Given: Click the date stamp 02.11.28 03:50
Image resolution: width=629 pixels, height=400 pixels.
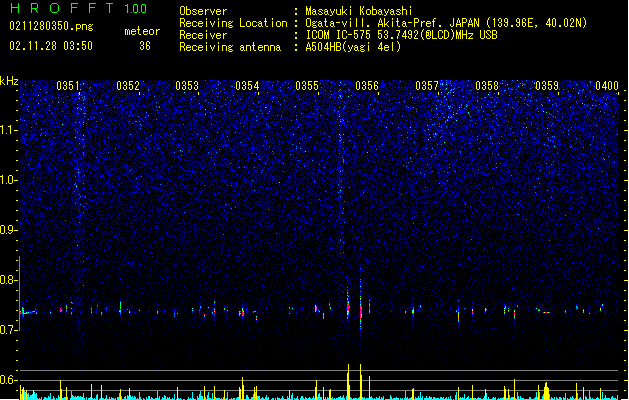Looking at the screenshot, I should click(51, 46).
